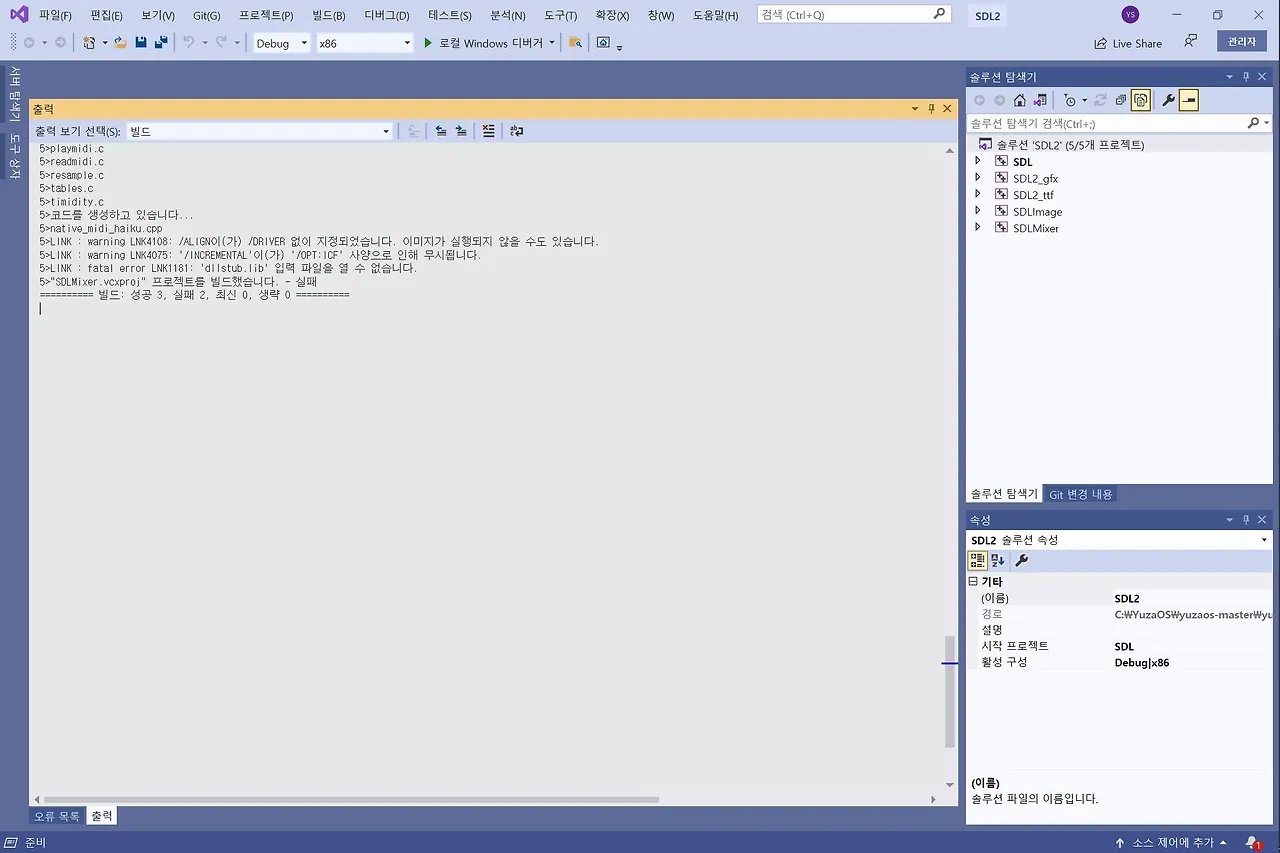Open the 빌드(B) menu
Screen dimensions: 1280x853
[x=329, y=15]
